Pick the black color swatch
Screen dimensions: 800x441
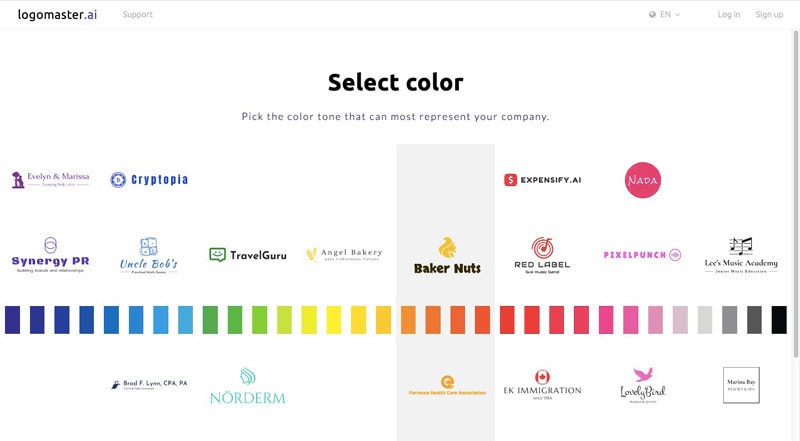(x=779, y=320)
